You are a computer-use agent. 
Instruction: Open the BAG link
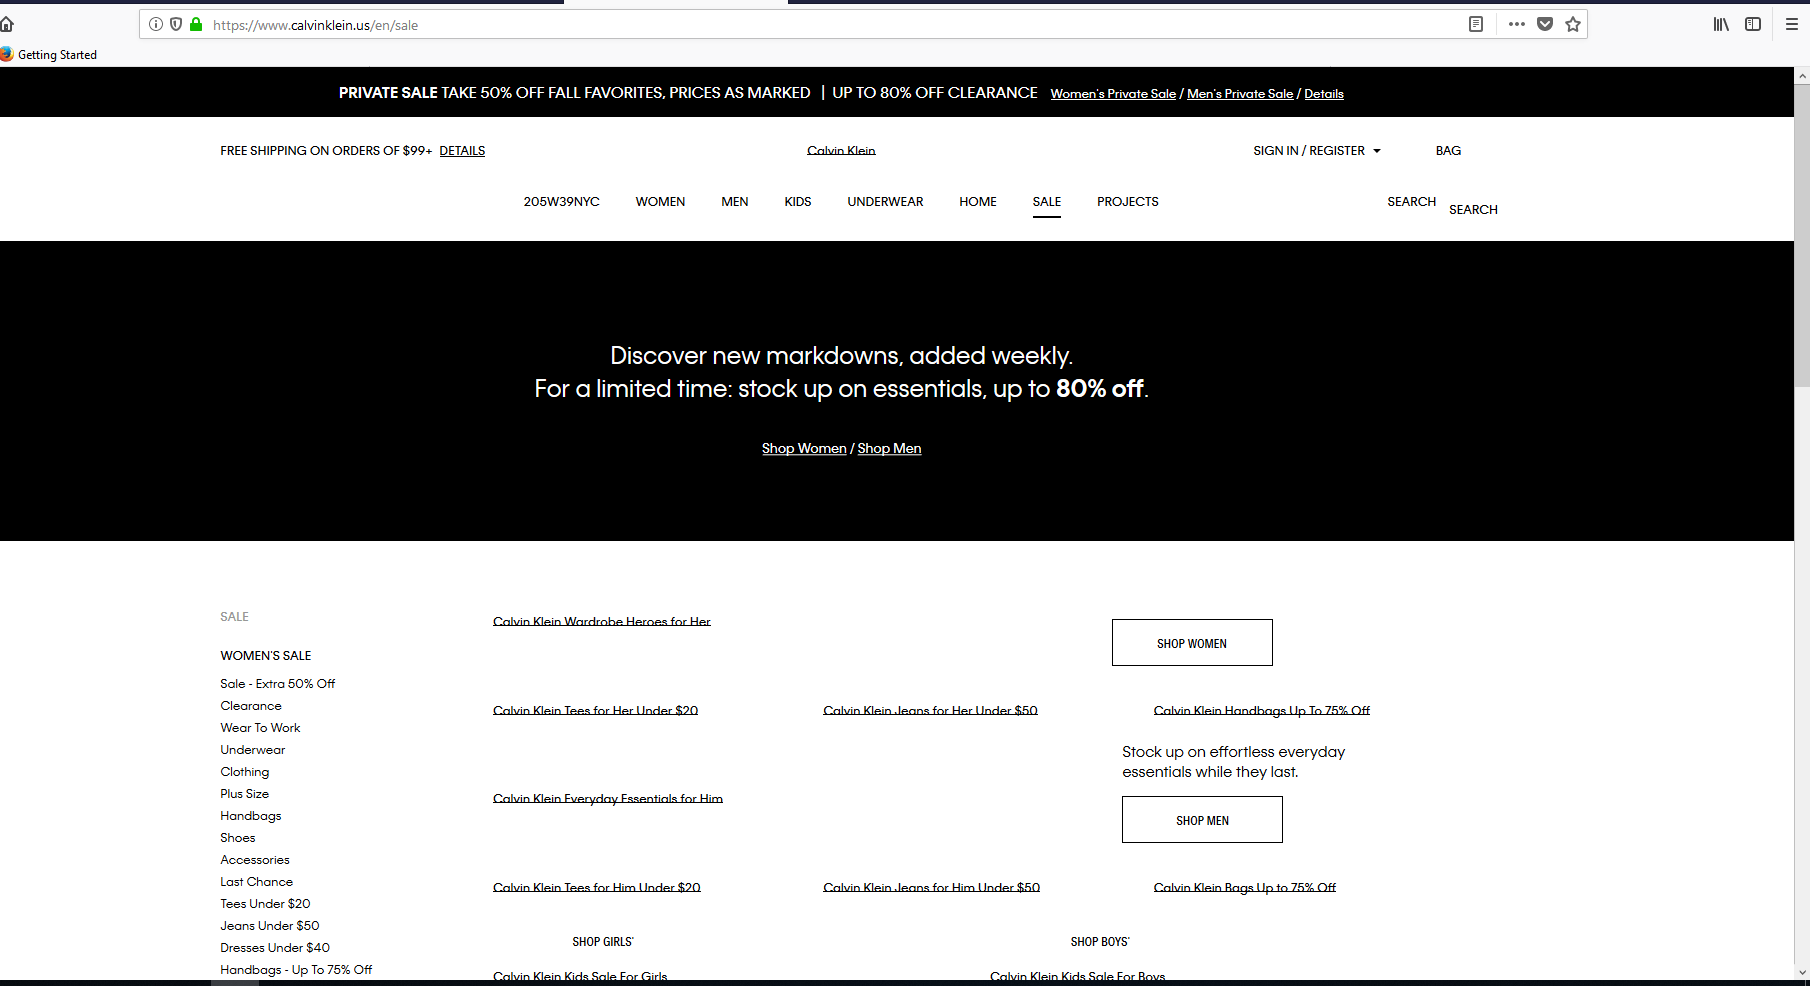(x=1448, y=151)
